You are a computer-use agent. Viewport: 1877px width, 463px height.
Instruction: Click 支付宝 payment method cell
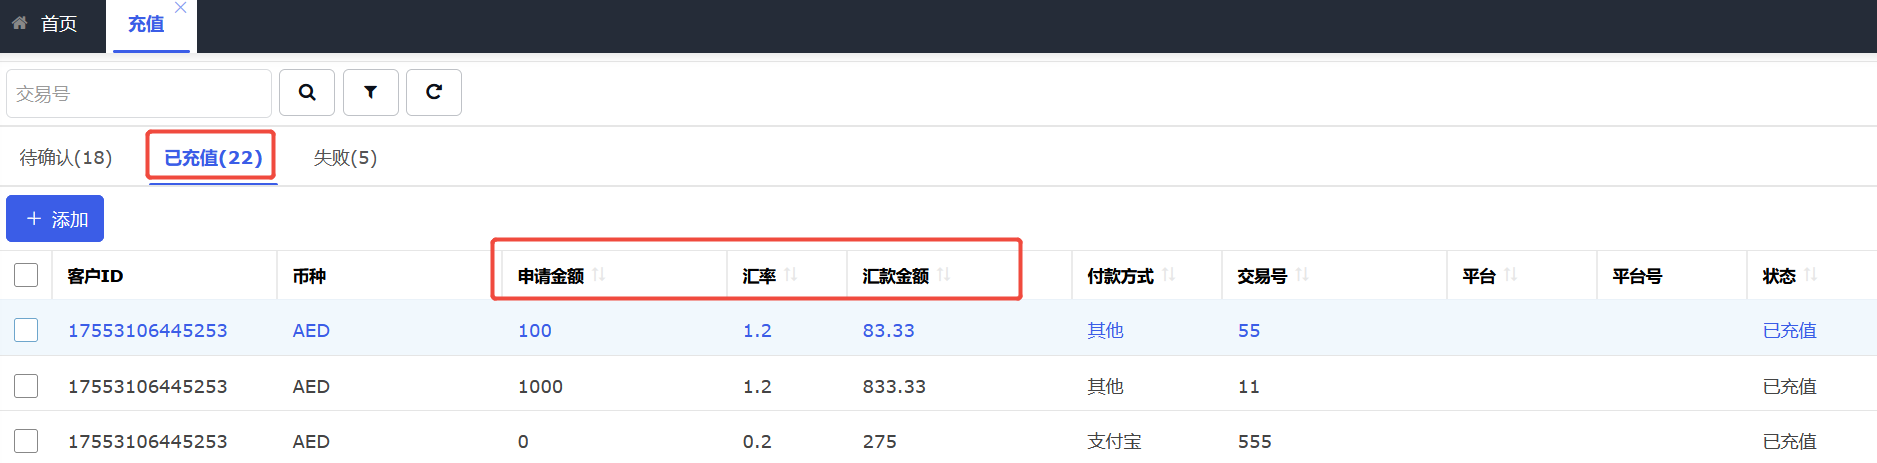pos(1114,441)
